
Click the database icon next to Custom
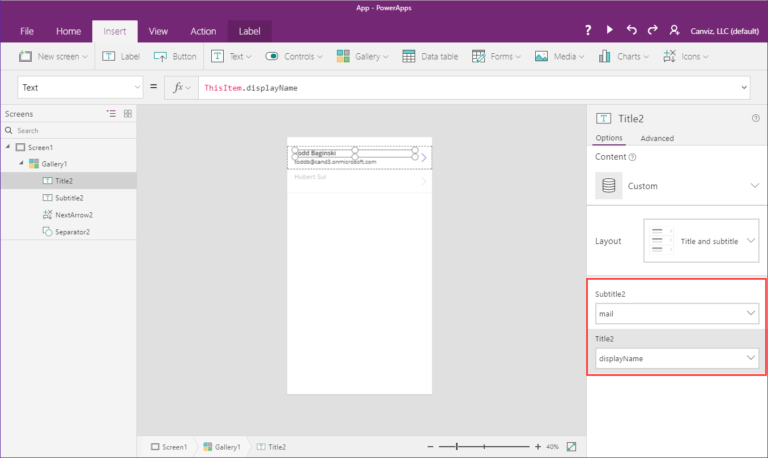(608, 186)
